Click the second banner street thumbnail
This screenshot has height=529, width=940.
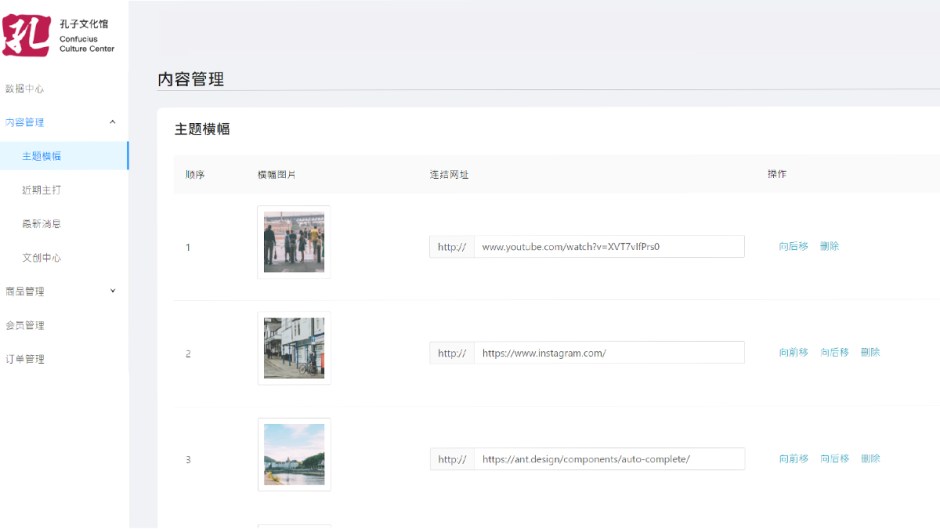click(294, 348)
